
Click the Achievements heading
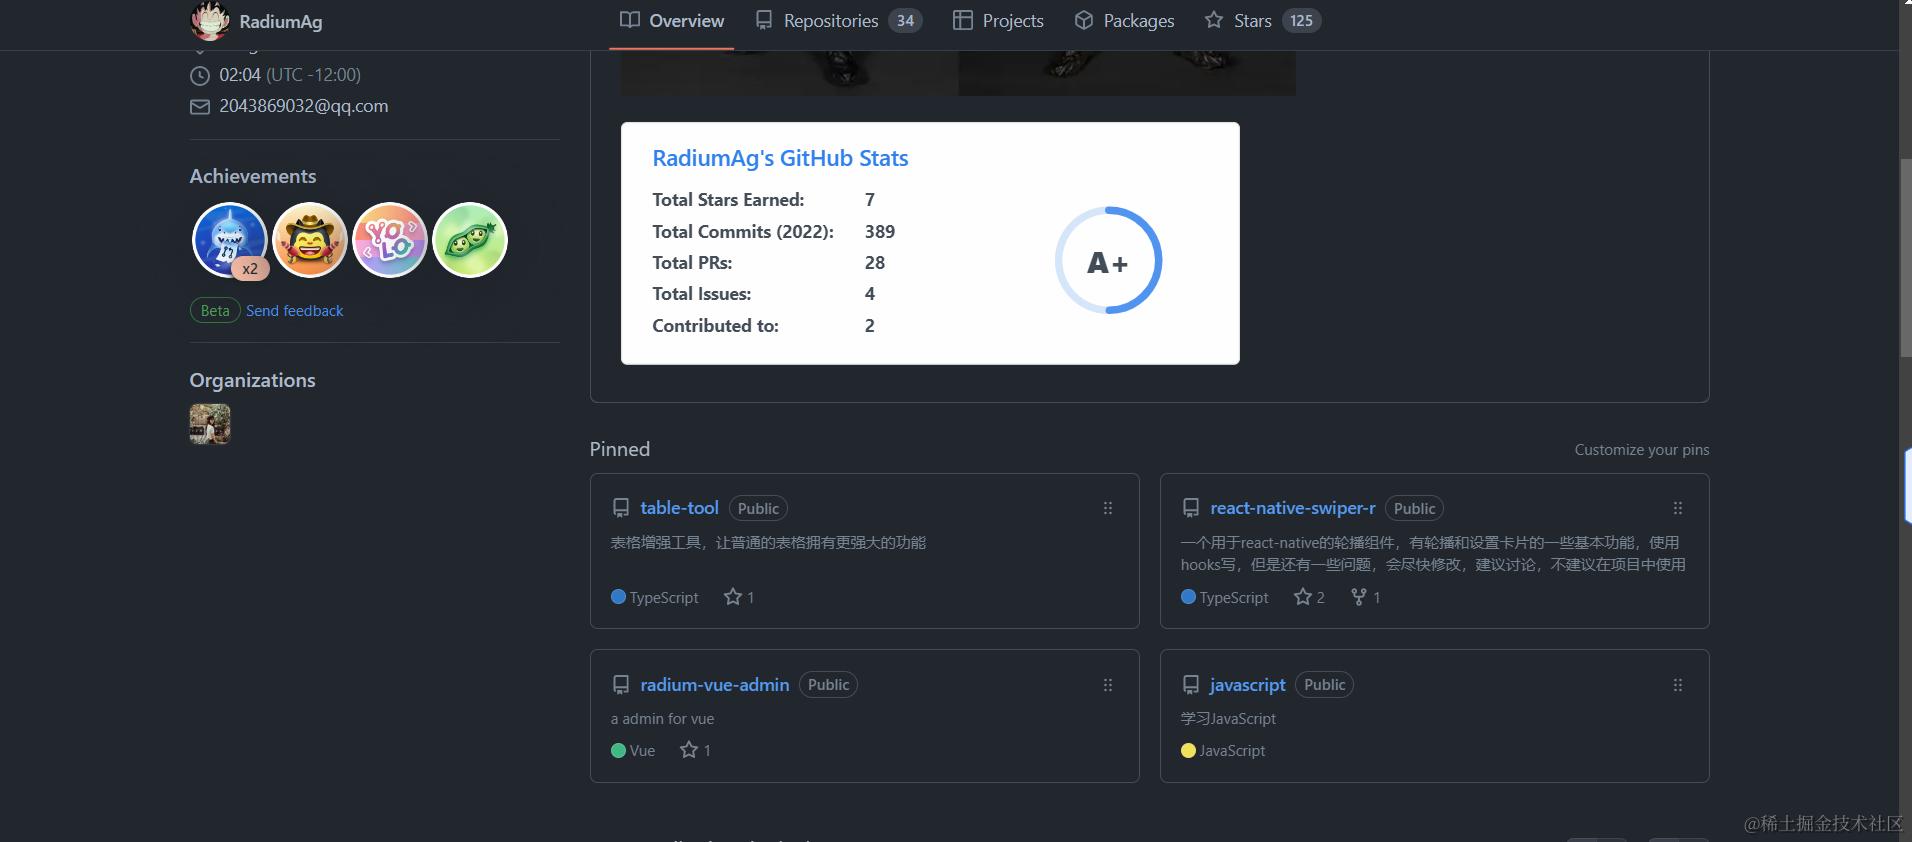point(253,176)
